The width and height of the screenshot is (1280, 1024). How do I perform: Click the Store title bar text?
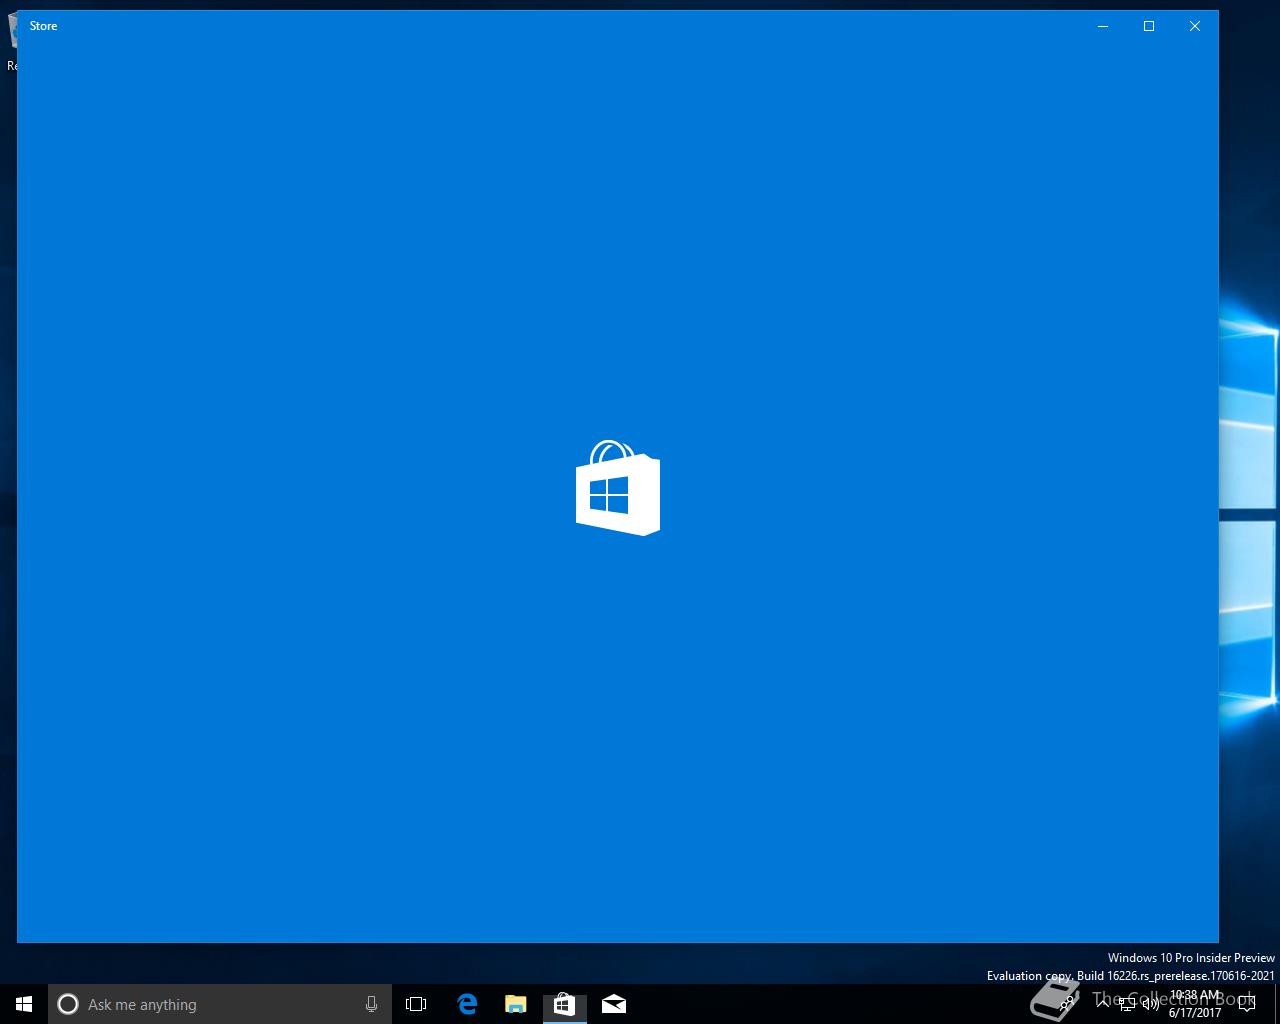[43, 26]
